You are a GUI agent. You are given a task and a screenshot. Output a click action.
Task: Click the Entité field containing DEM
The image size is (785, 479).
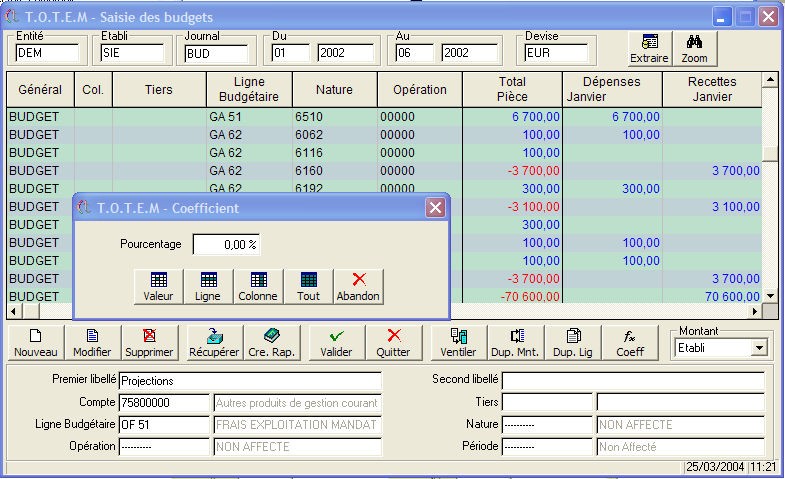tap(47, 53)
